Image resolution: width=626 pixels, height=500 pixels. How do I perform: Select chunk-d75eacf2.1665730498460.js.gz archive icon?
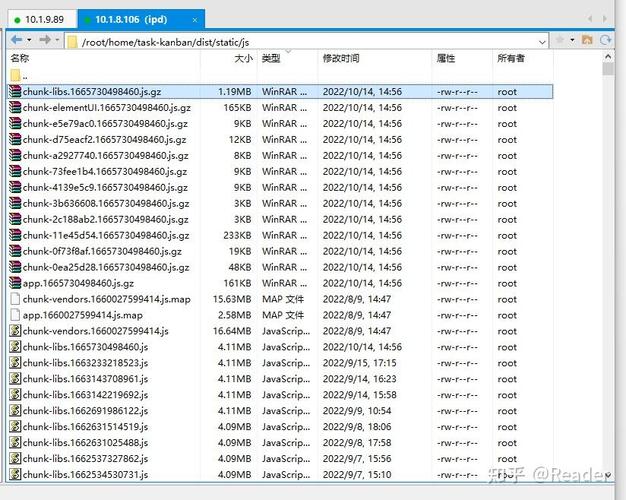tap(15, 139)
